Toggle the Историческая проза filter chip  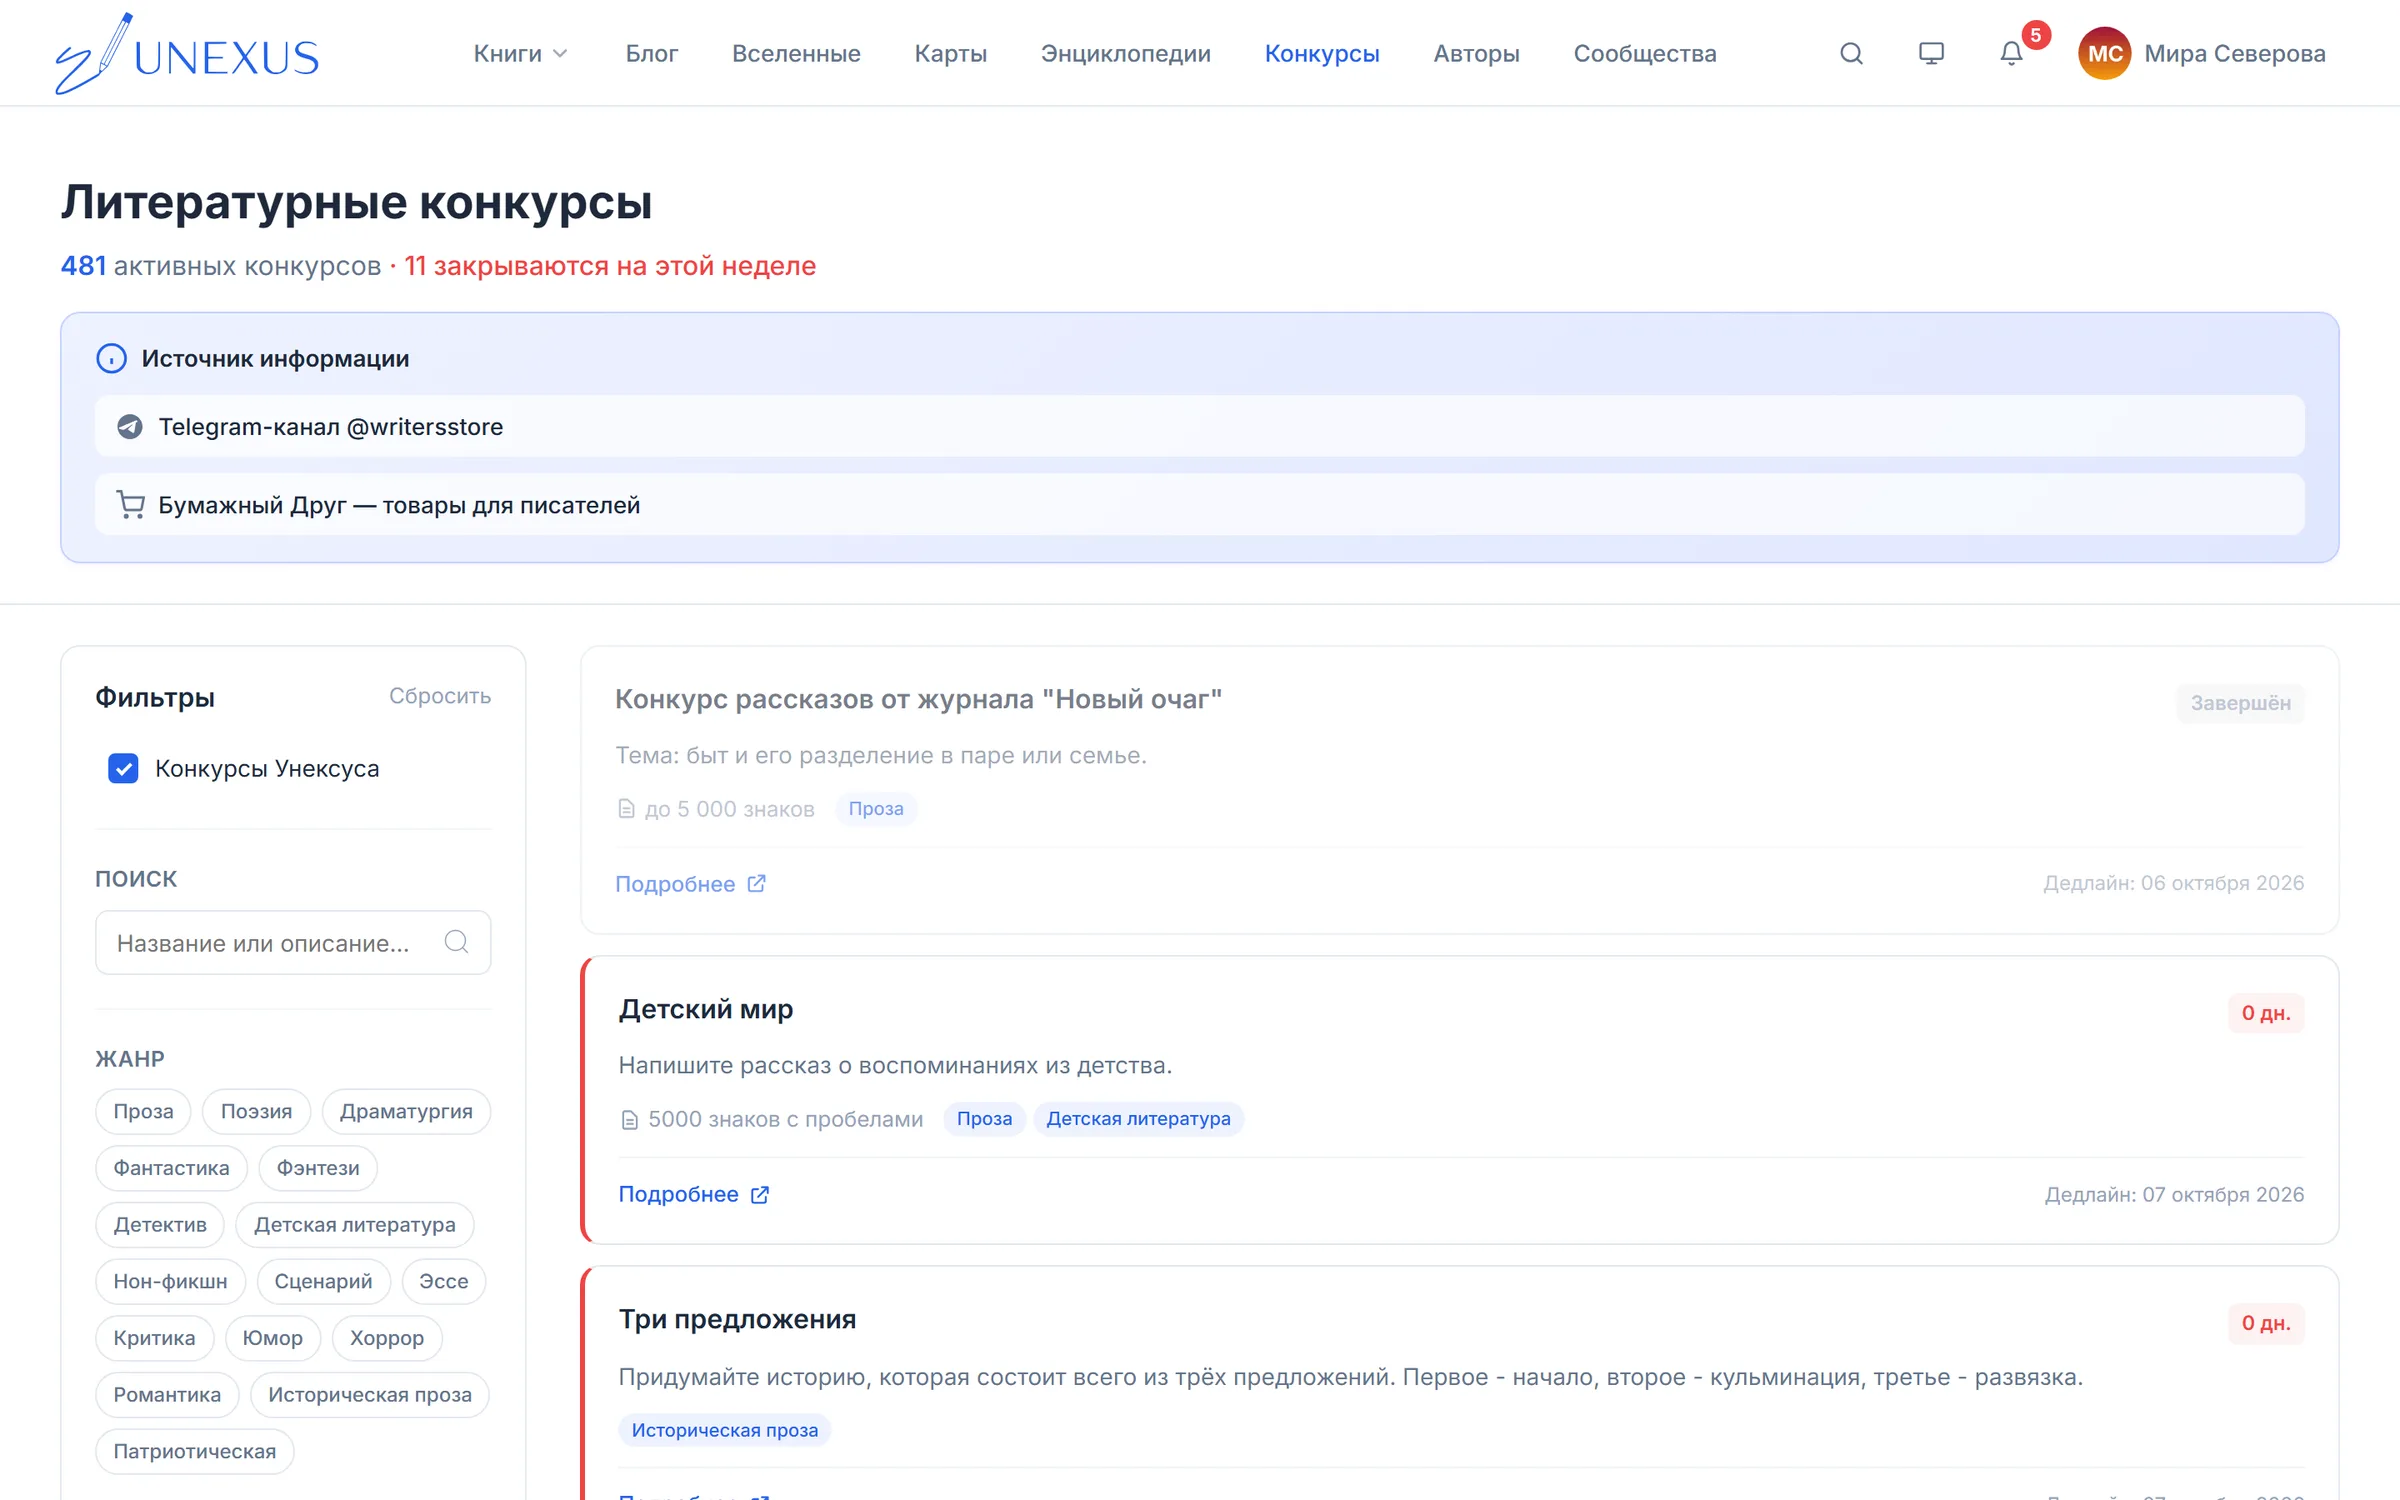[x=370, y=1394]
